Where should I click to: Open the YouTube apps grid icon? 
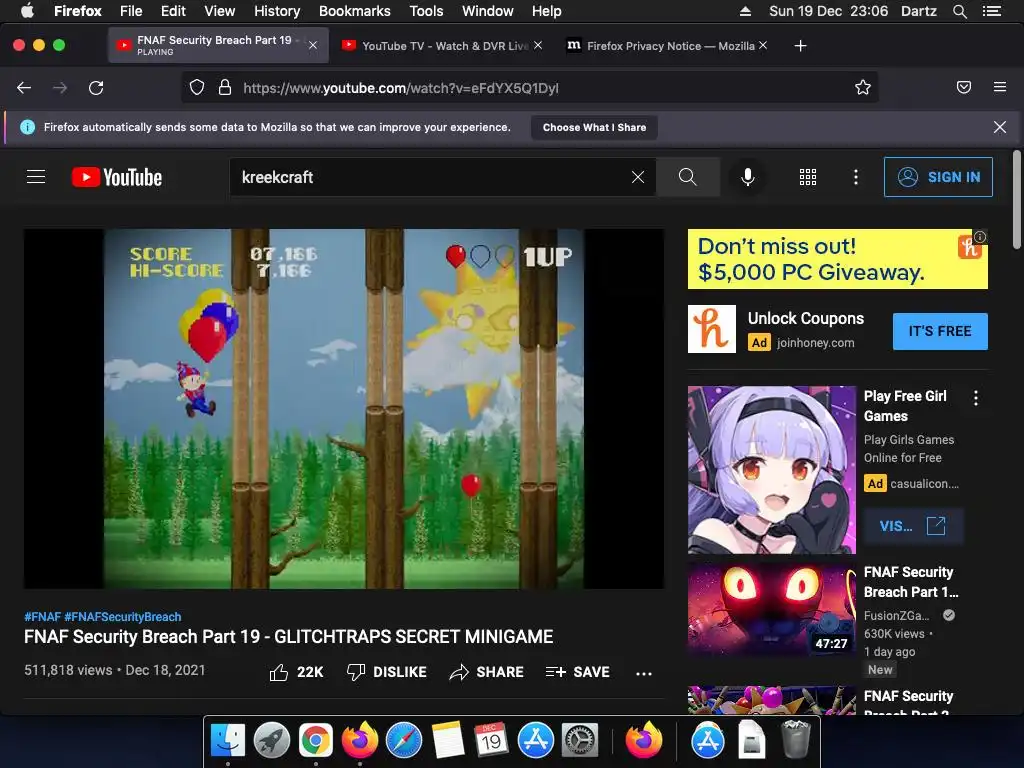(808, 177)
